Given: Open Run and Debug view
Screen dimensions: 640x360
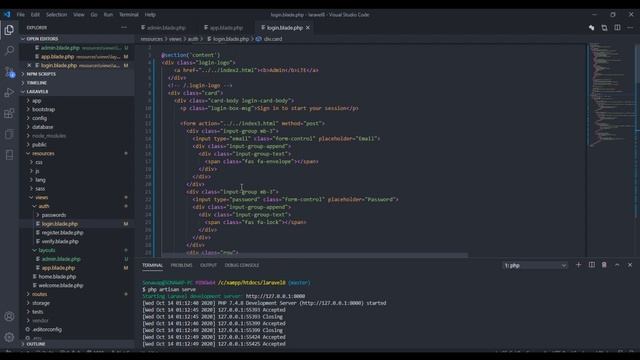Looking at the screenshot, I should tap(9, 93).
